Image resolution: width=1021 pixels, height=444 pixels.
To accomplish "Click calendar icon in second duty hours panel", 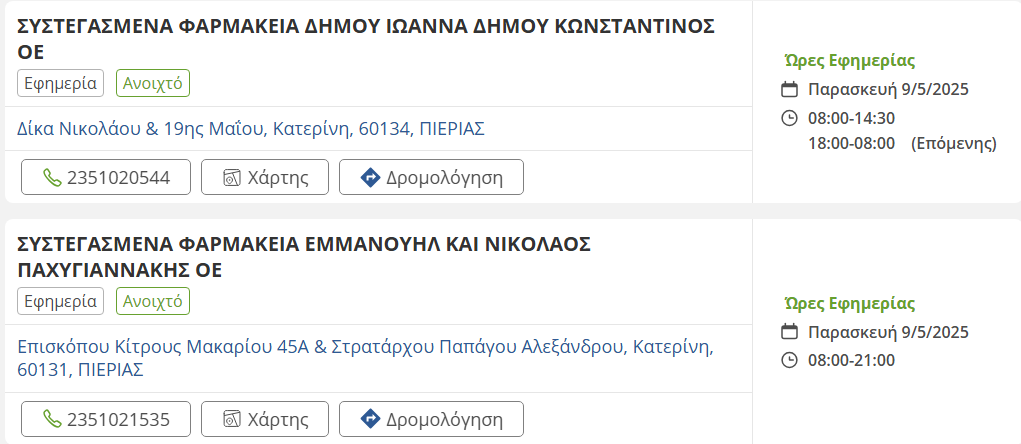I will [789, 332].
